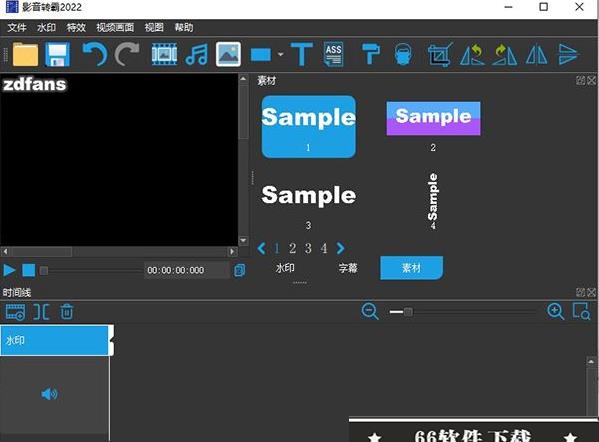The height and width of the screenshot is (442, 599).
Task: Switch to the 字幕 tab
Action: coord(348,268)
